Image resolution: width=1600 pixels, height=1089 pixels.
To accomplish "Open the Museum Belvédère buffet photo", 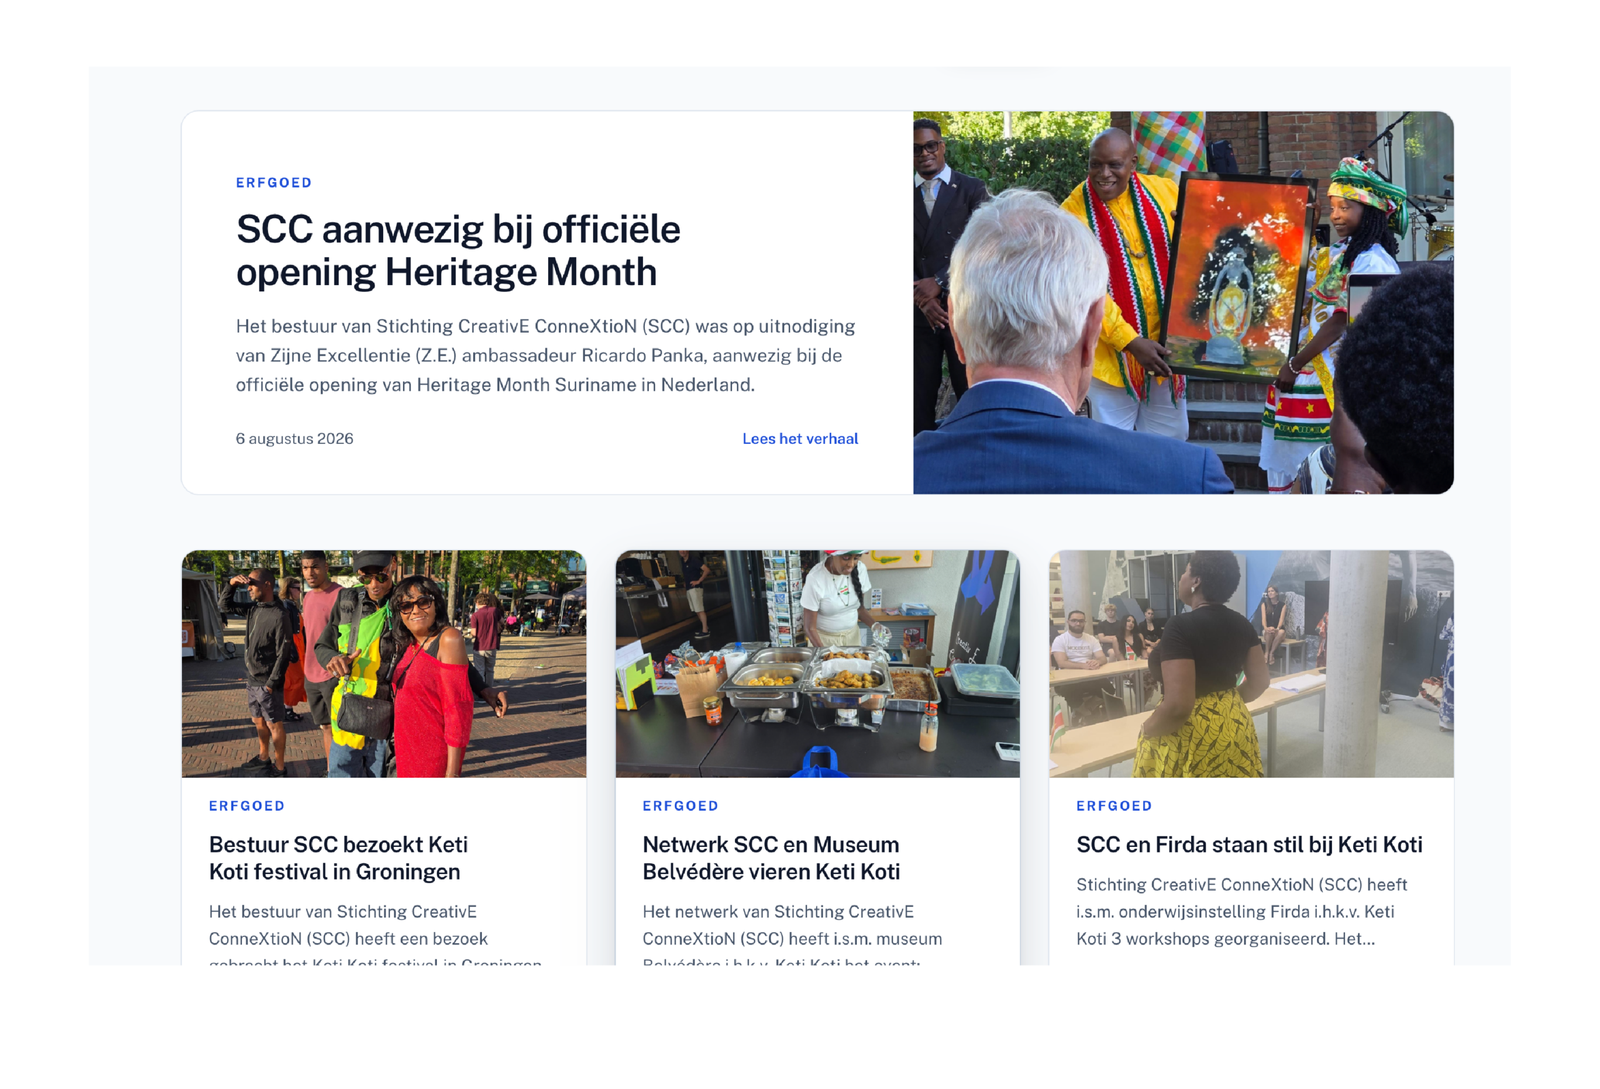I will coord(818,664).
